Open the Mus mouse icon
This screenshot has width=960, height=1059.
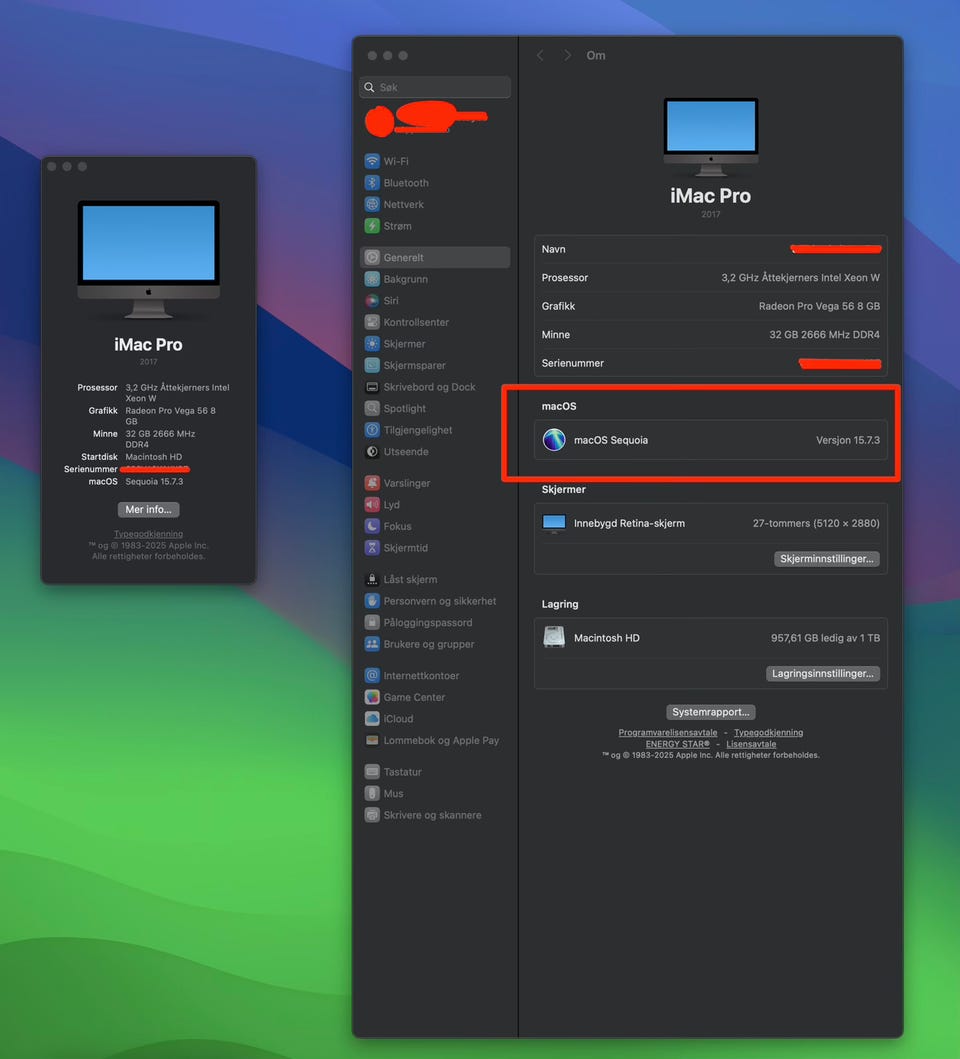point(372,794)
